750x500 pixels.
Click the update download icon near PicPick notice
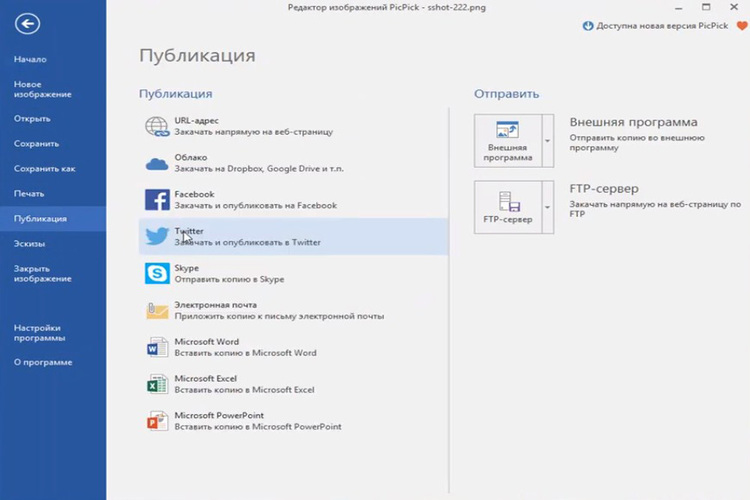point(588,26)
